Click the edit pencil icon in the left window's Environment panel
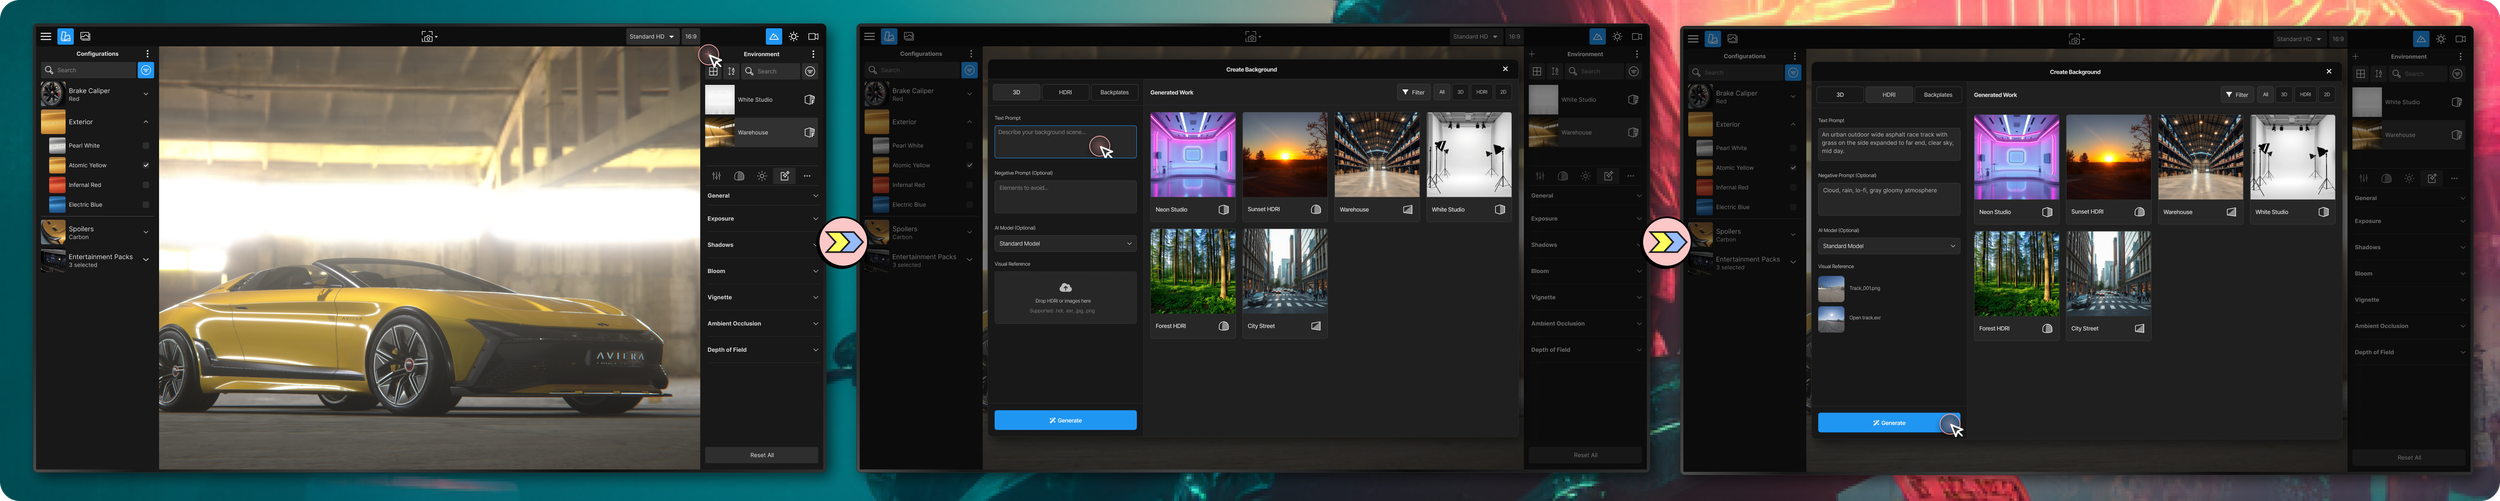Viewport: 2500px width, 501px height. click(x=785, y=176)
